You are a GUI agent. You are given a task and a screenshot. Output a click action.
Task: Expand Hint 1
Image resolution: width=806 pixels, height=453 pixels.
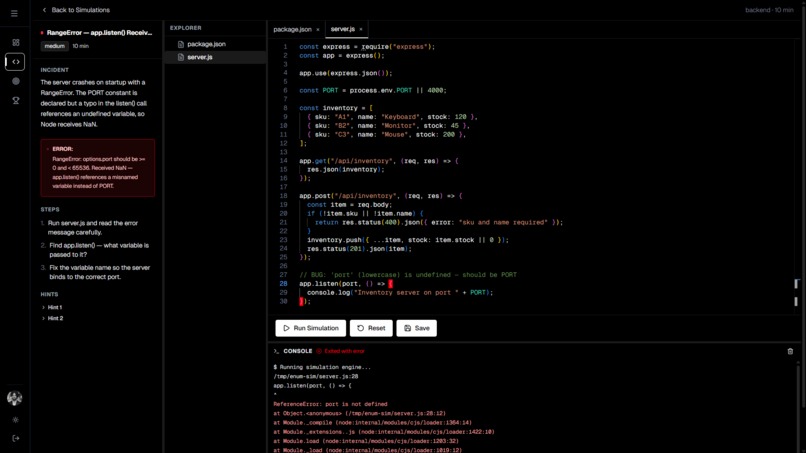coord(52,307)
